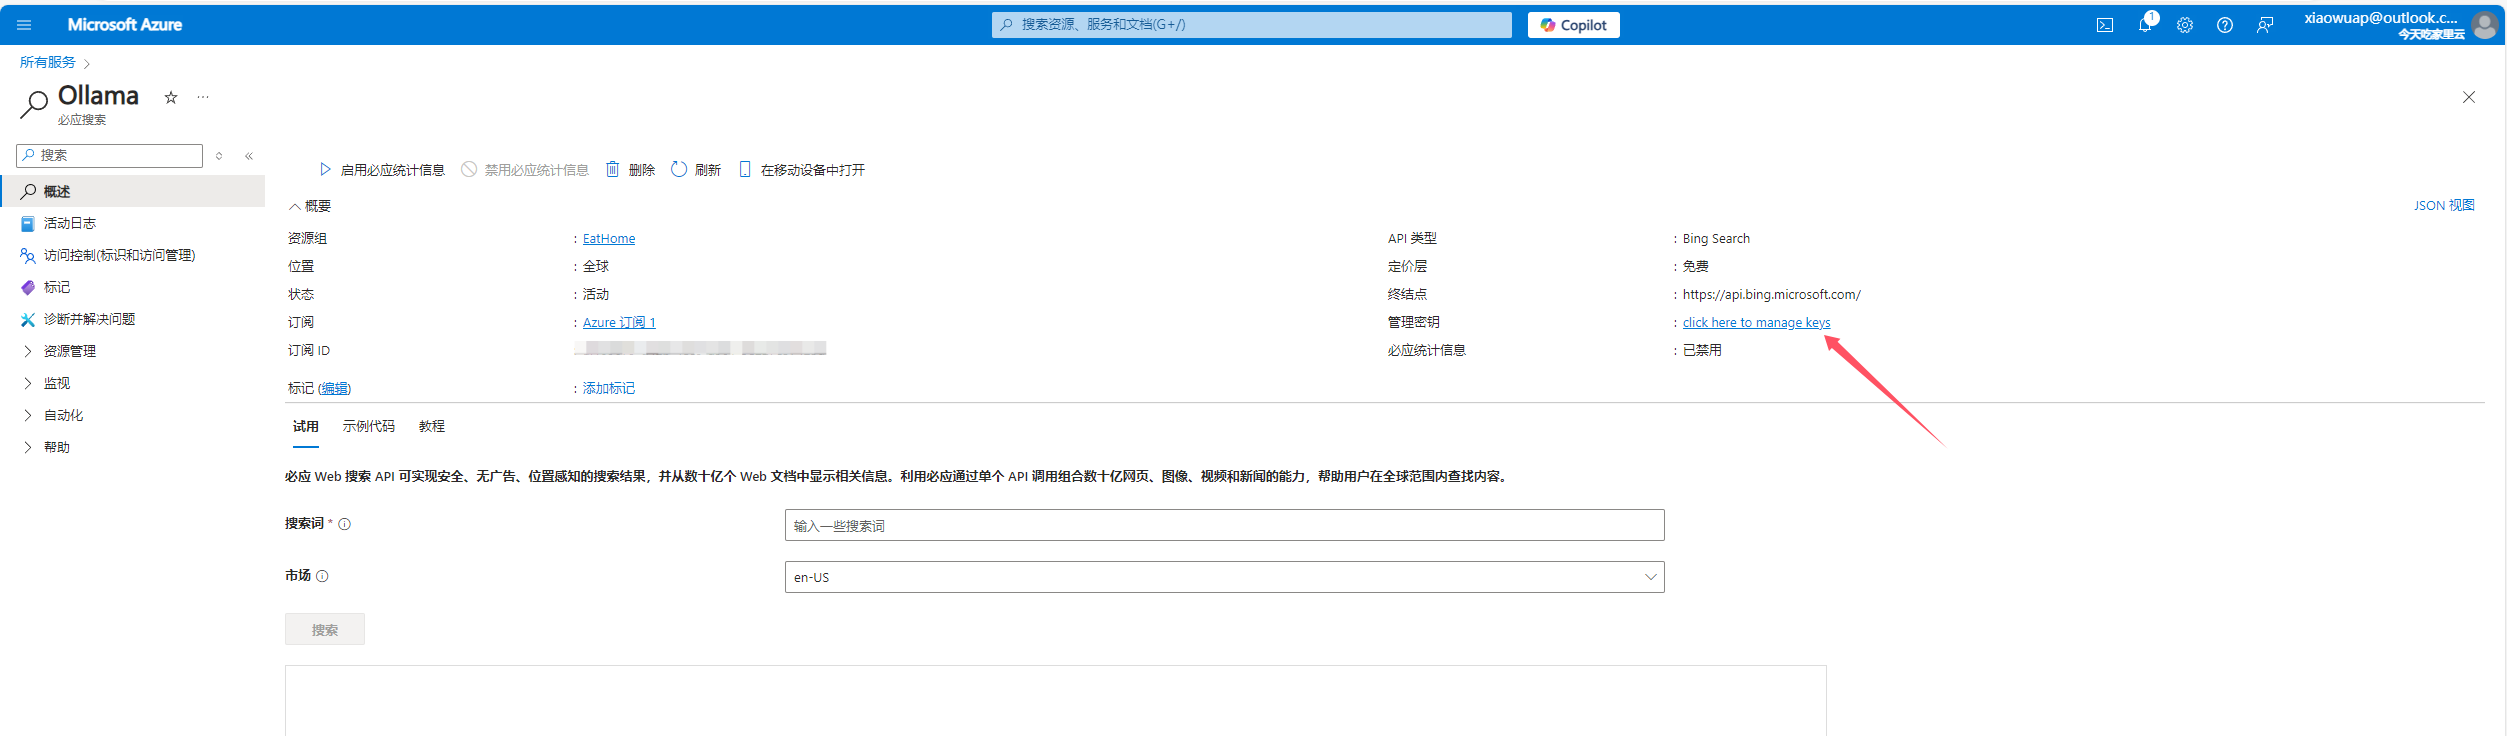Click the endpoint text https://api.bing.microsoft.com/

pos(1771,295)
